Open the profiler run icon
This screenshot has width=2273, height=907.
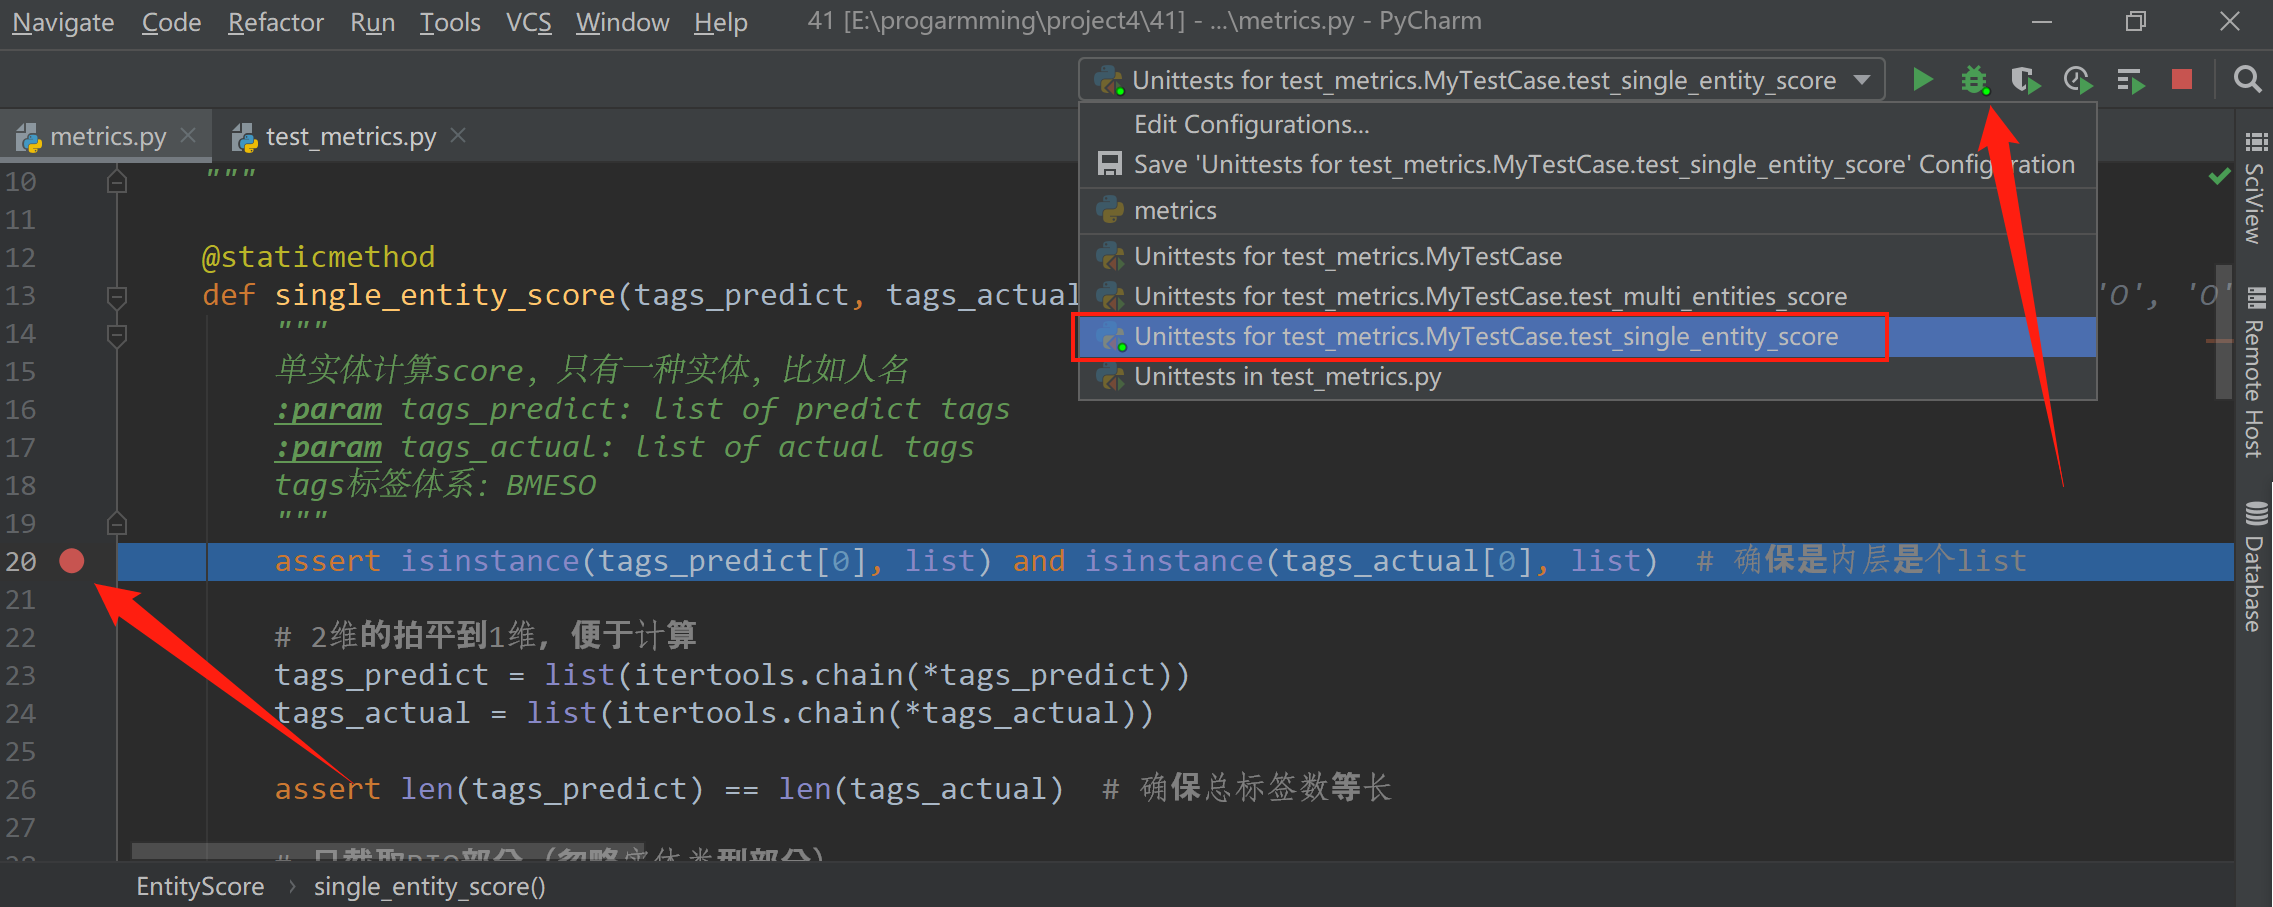pyautogui.click(x=2078, y=80)
